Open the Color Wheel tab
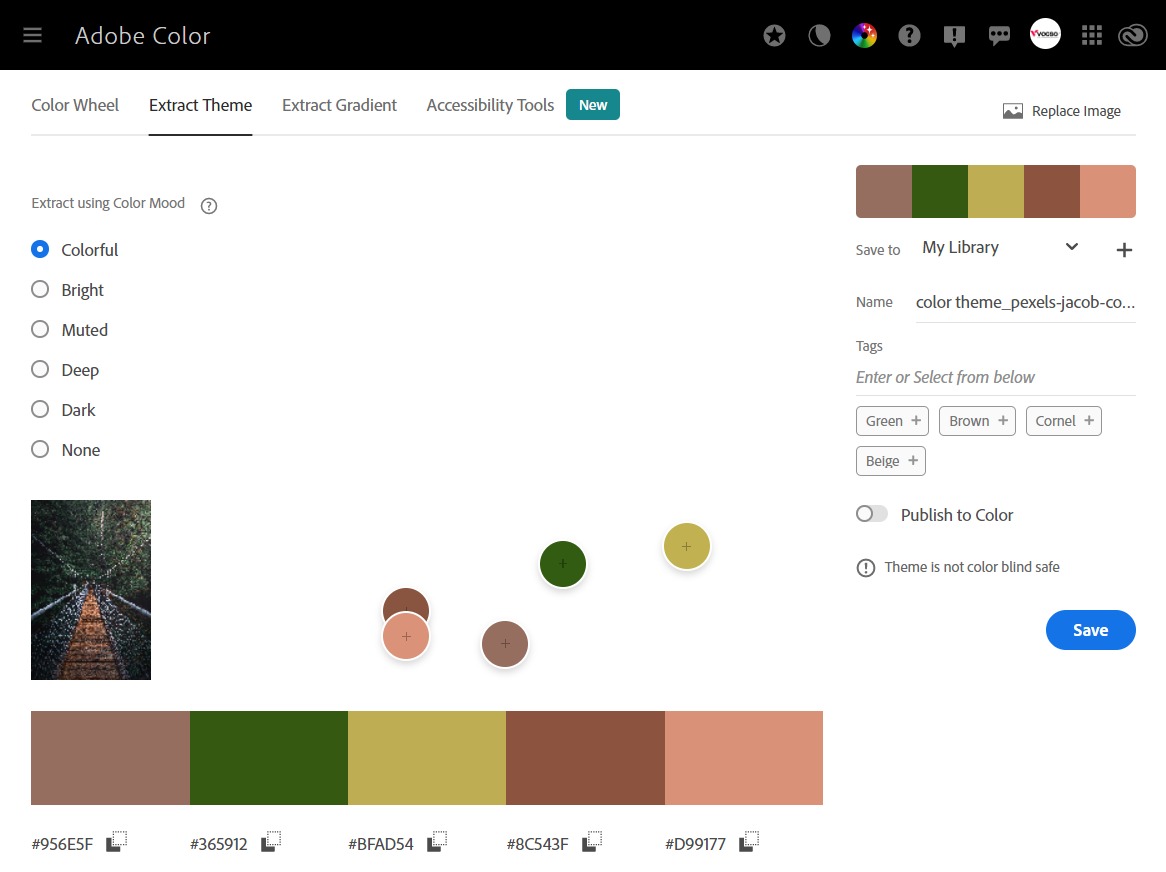 pos(75,105)
